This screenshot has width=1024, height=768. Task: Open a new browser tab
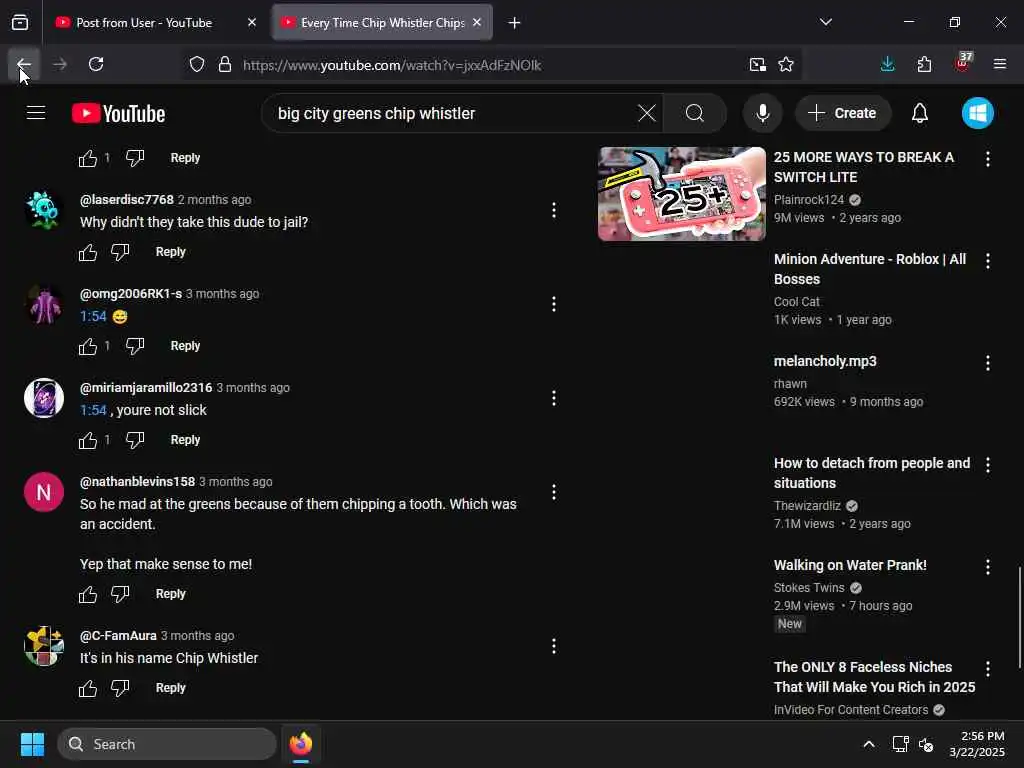[x=514, y=23]
